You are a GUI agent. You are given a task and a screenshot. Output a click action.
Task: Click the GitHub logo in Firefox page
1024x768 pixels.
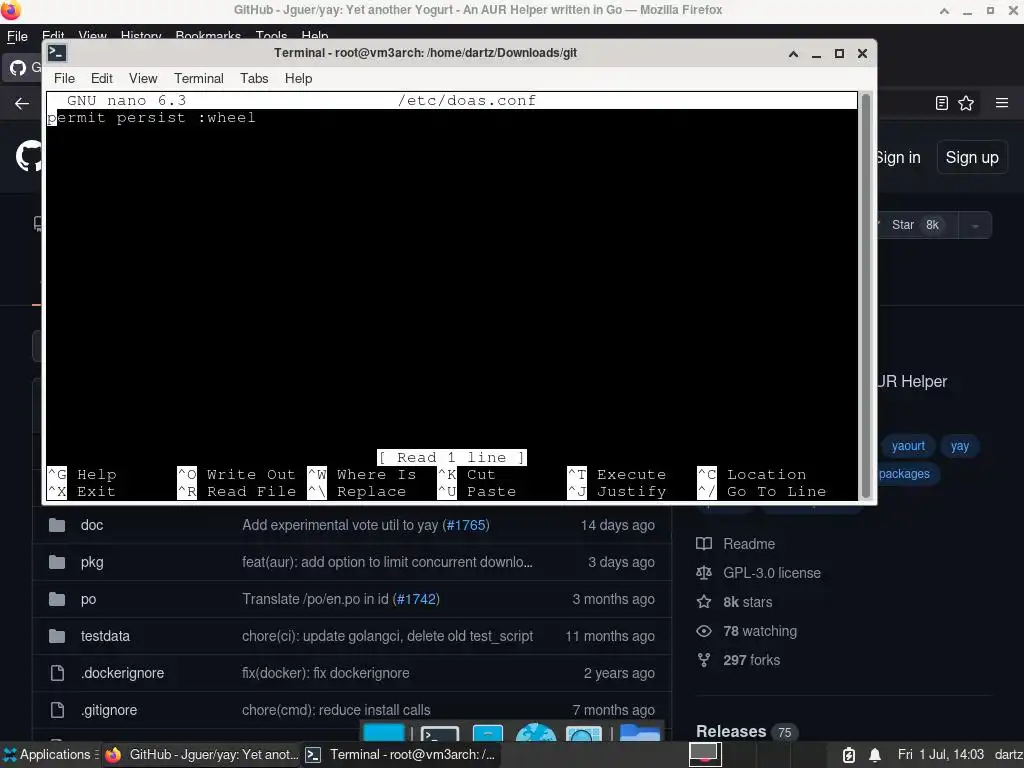[29, 157]
